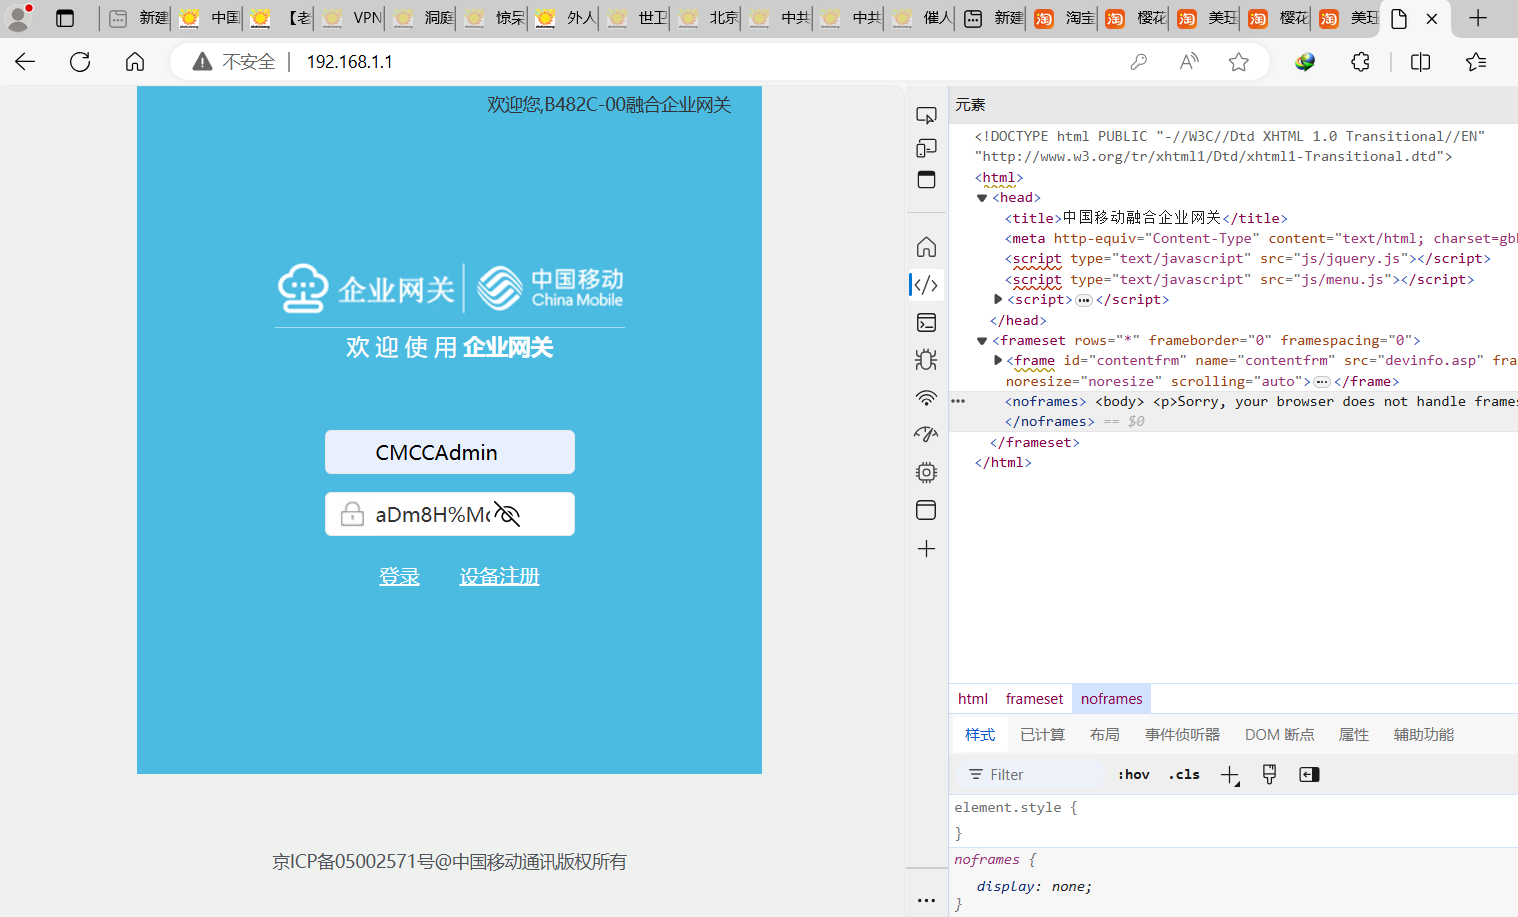Open the DOM 断点 tab
This screenshot has height=917, width=1518.
point(1280,735)
